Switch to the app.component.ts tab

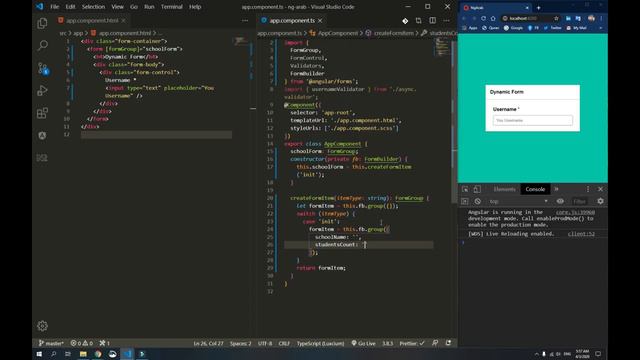[292, 20]
